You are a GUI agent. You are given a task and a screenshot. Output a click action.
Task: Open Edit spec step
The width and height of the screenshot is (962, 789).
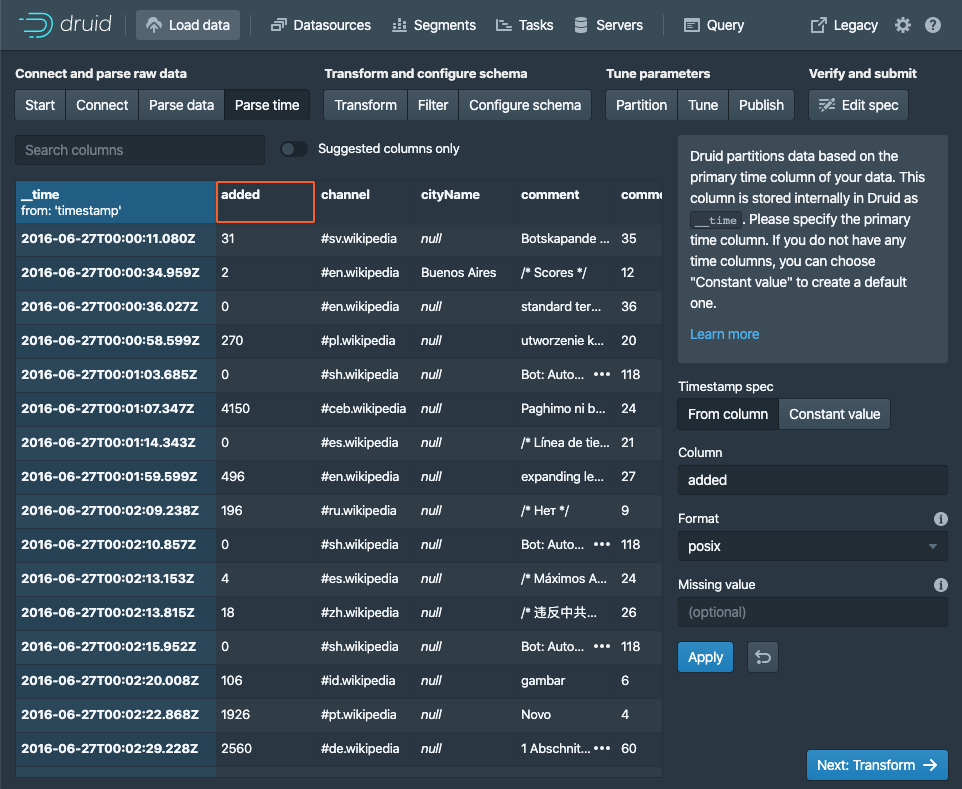pyautogui.click(x=858, y=105)
